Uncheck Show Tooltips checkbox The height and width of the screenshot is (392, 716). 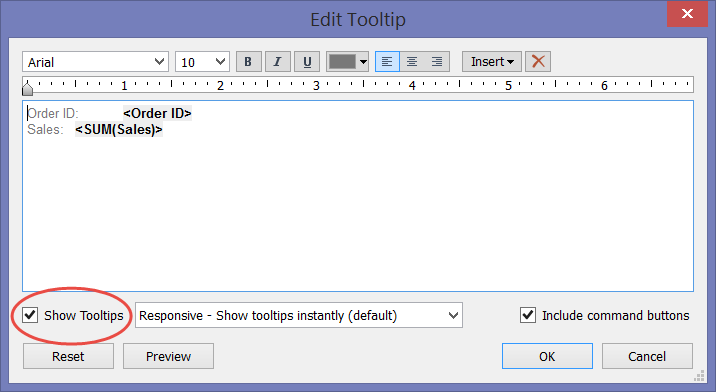click(x=30, y=315)
